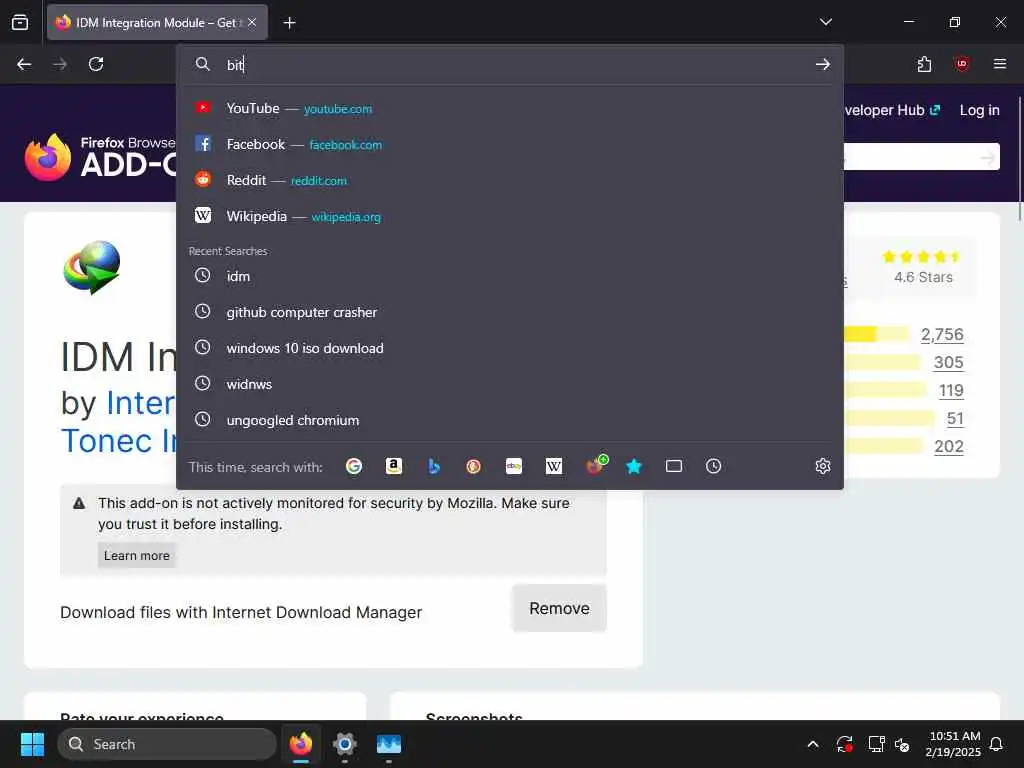This screenshot has height=768, width=1024.
Task: Open the Windows Start menu
Action: coord(32,744)
